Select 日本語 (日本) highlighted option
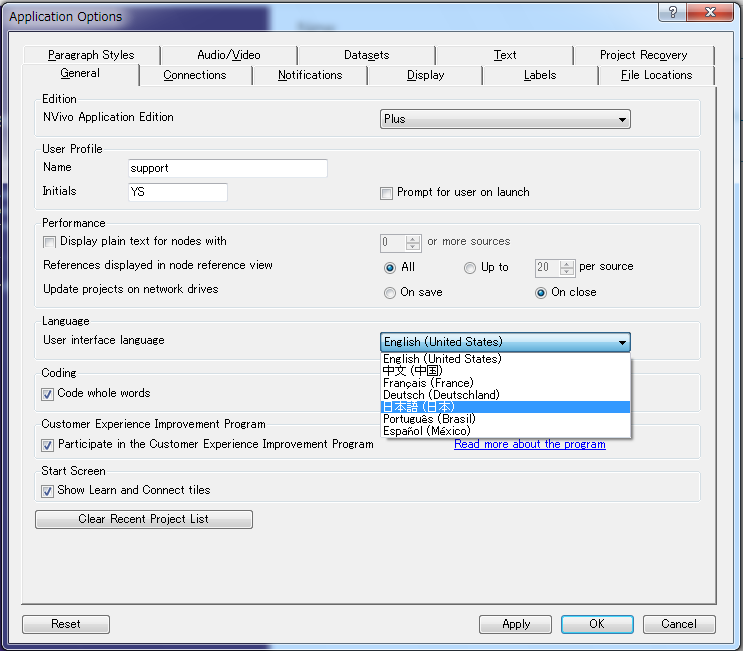 (x=506, y=407)
